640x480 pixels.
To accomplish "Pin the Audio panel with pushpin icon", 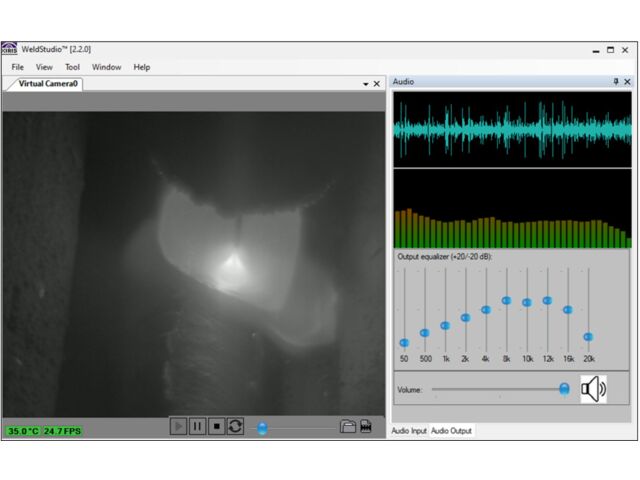I will coord(615,82).
